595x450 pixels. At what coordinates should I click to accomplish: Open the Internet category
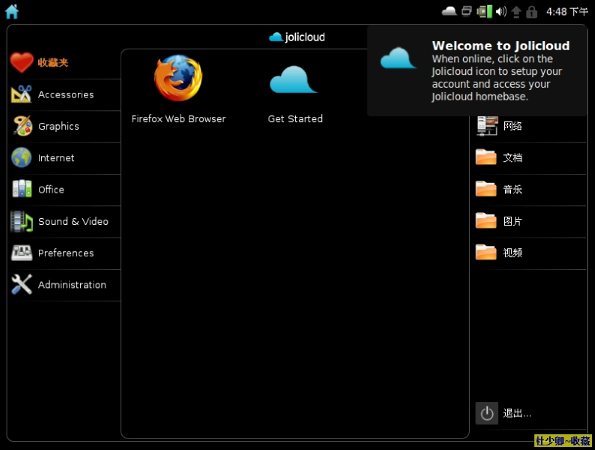click(64, 158)
